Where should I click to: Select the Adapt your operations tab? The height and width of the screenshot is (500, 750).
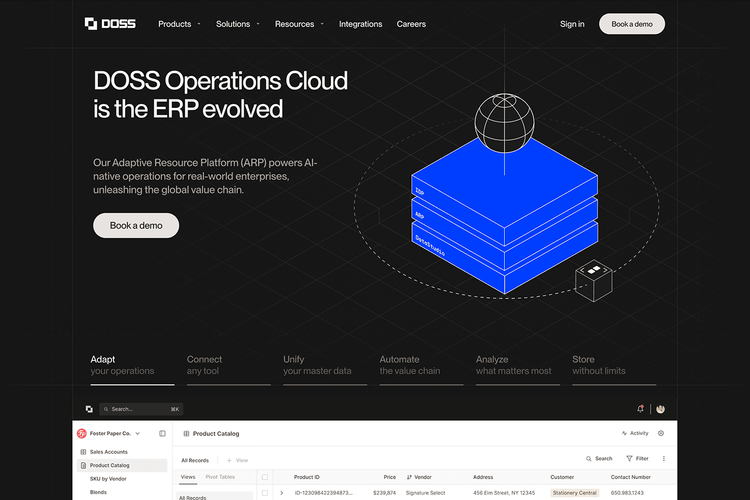[132, 369]
